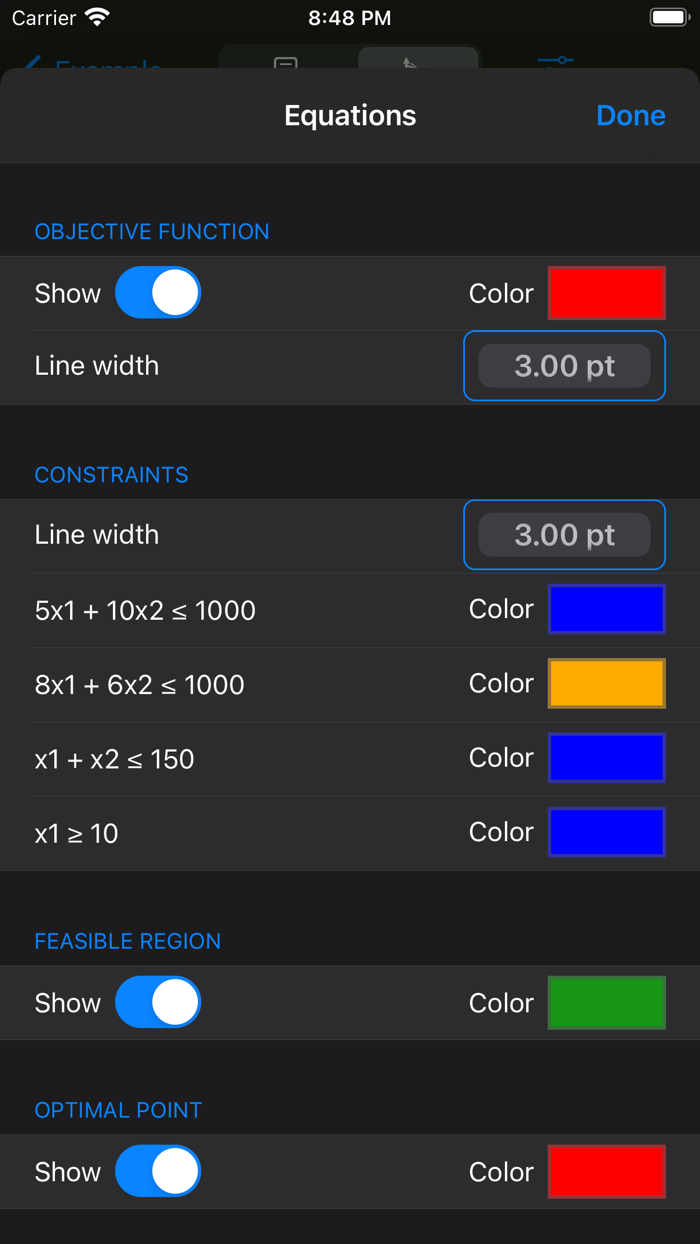Change color of x1 + x2 ≤ 150
Image resolution: width=700 pixels, height=1244 pixels.
tap(606, 758)
